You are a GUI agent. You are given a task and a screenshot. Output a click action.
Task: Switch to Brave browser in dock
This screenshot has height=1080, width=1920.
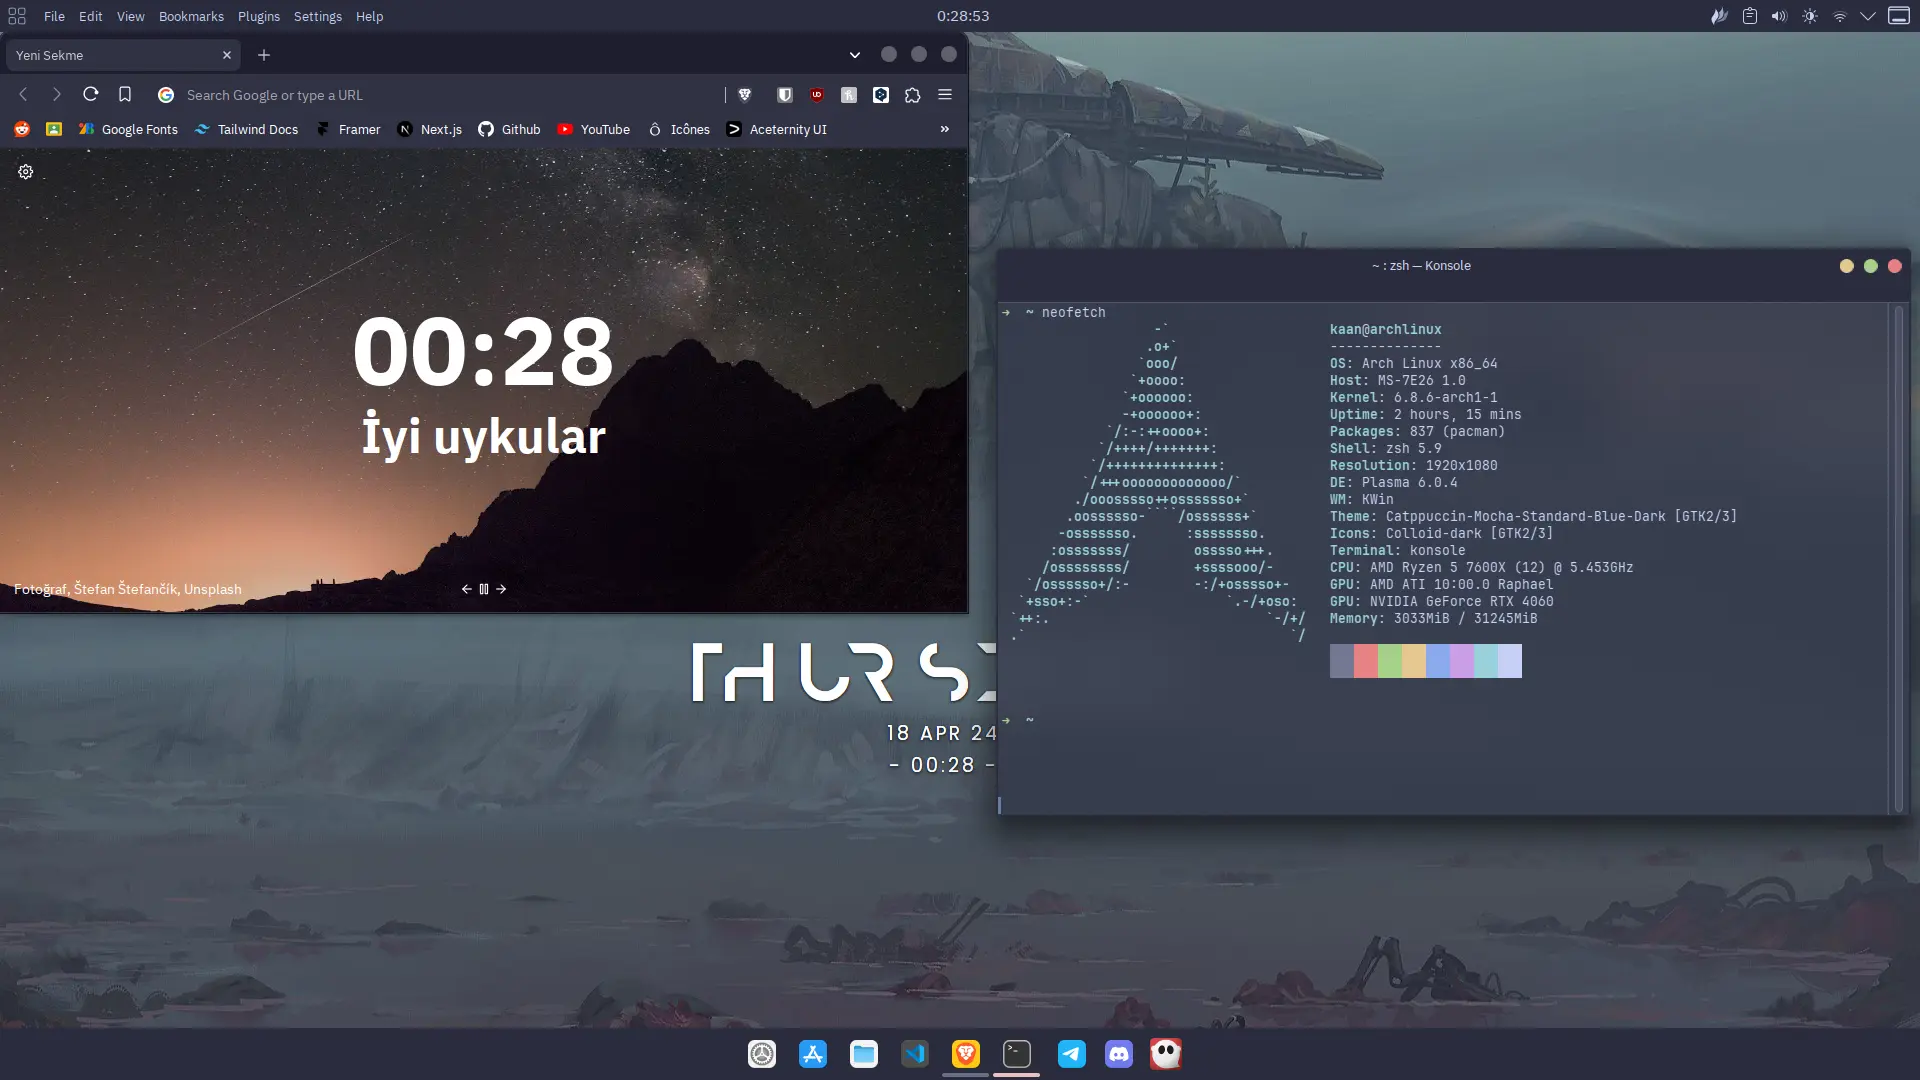click(x=966, y=1054)
